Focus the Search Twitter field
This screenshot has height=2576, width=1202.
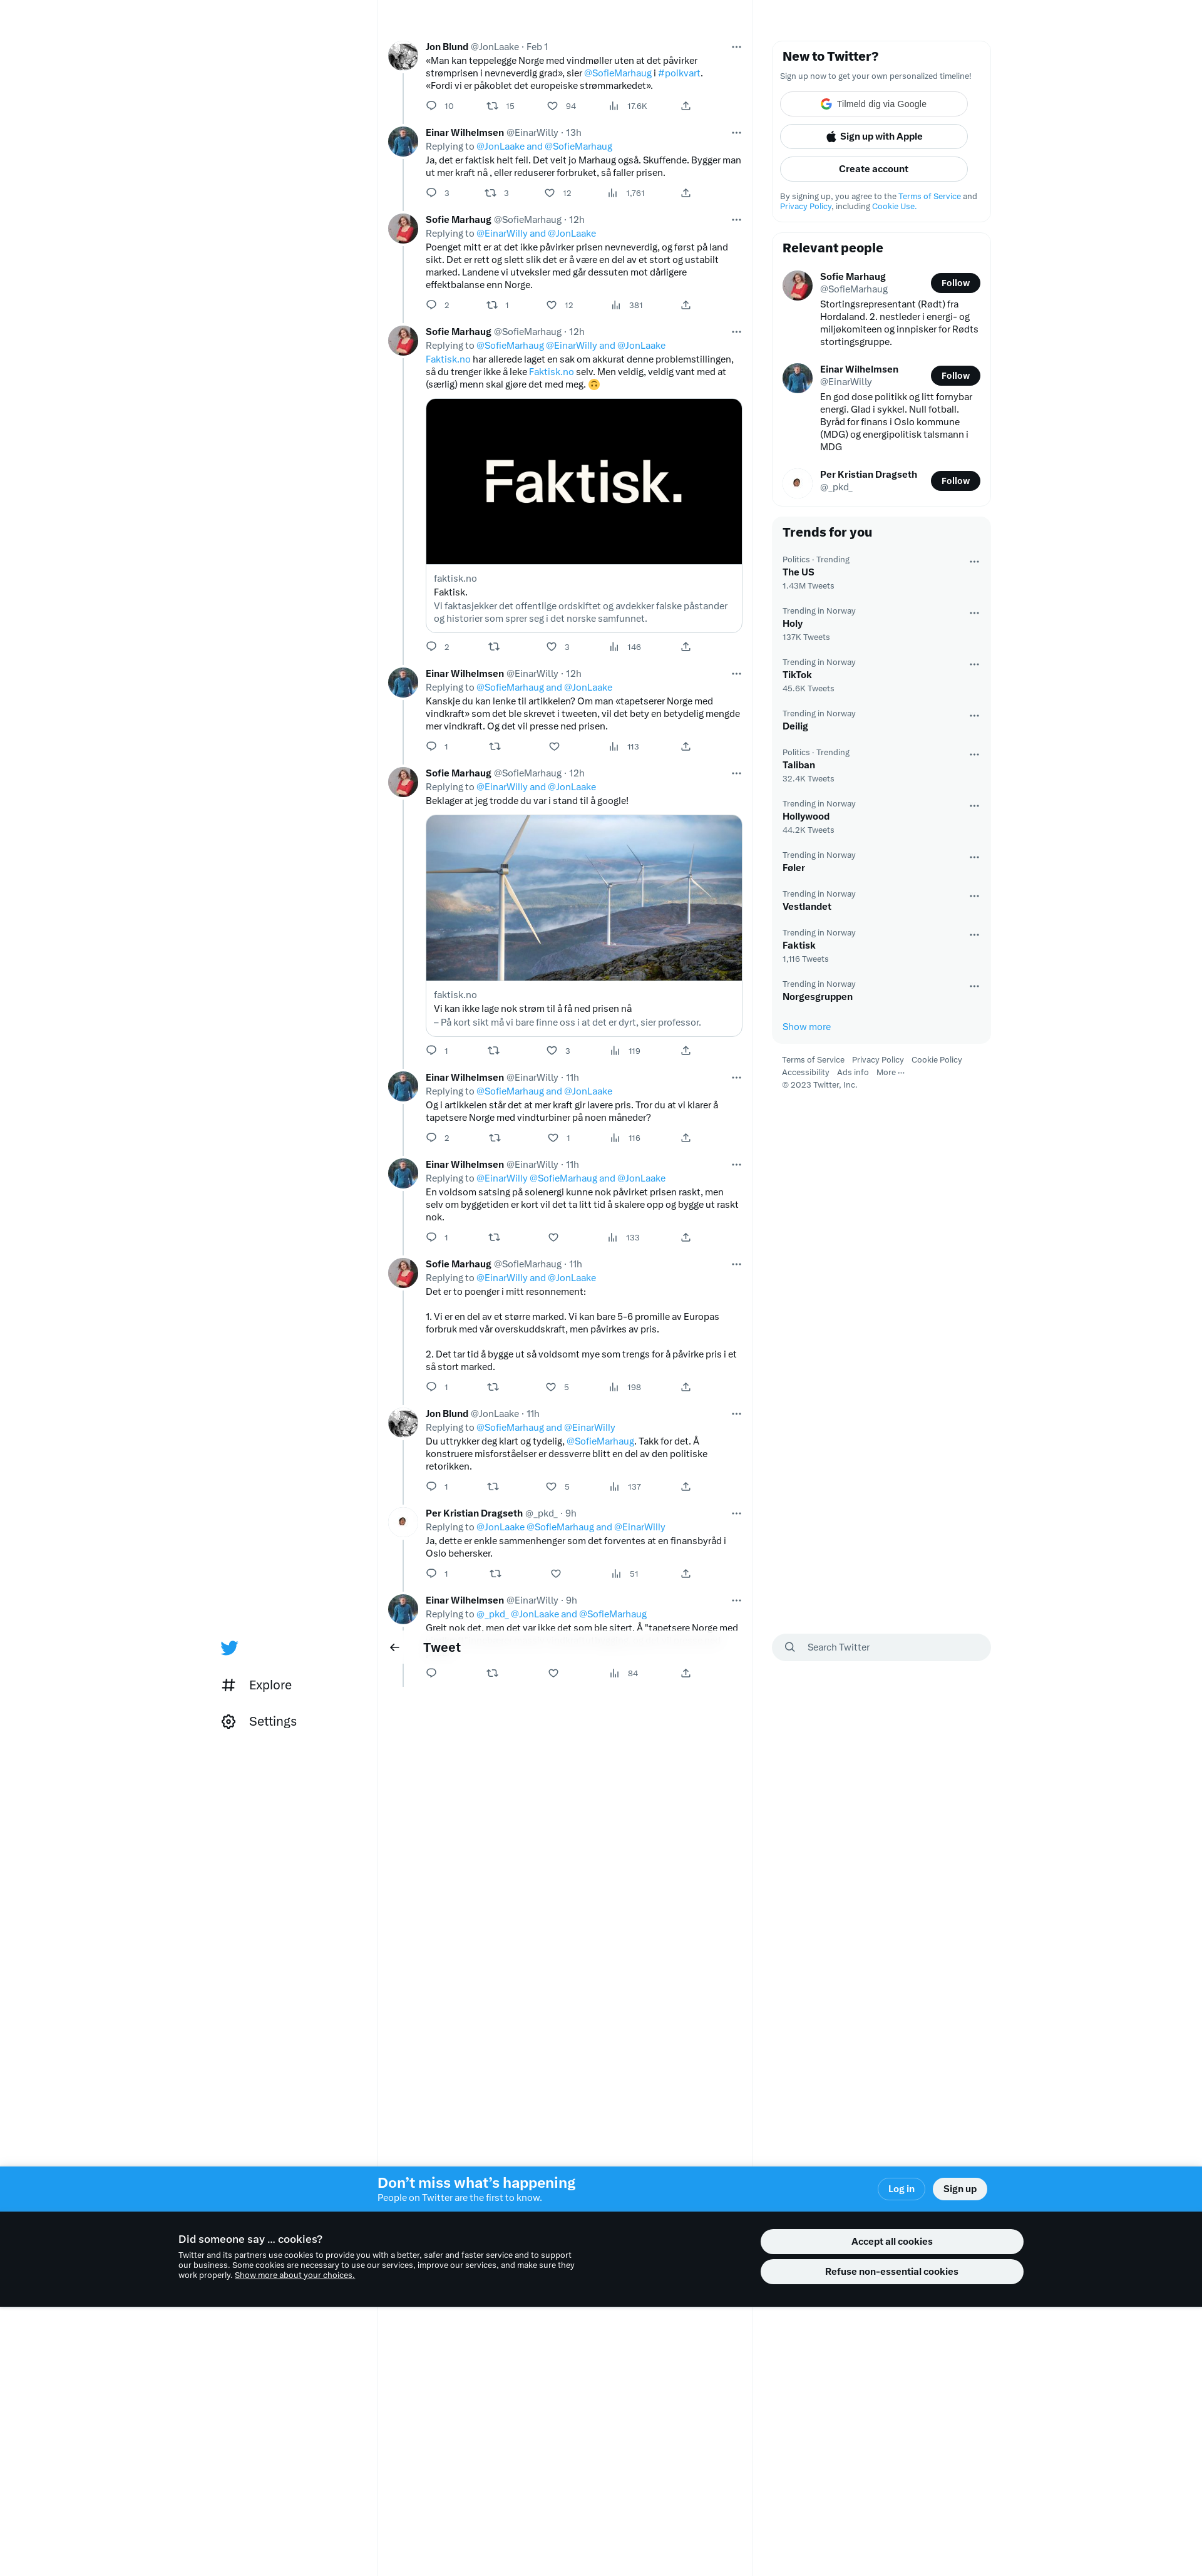tap(881, 1647)
